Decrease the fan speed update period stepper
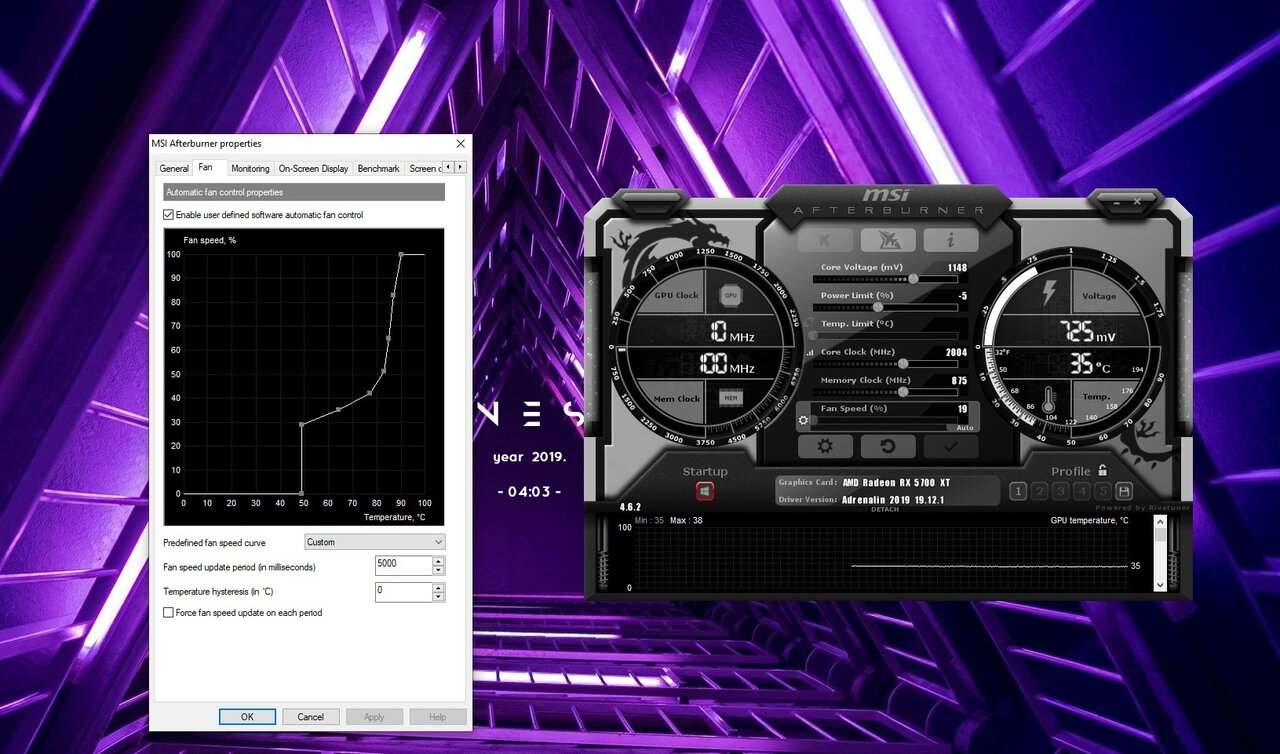Image resolution: width=1280 pixels, height=754 pixels. click(438, 570)
